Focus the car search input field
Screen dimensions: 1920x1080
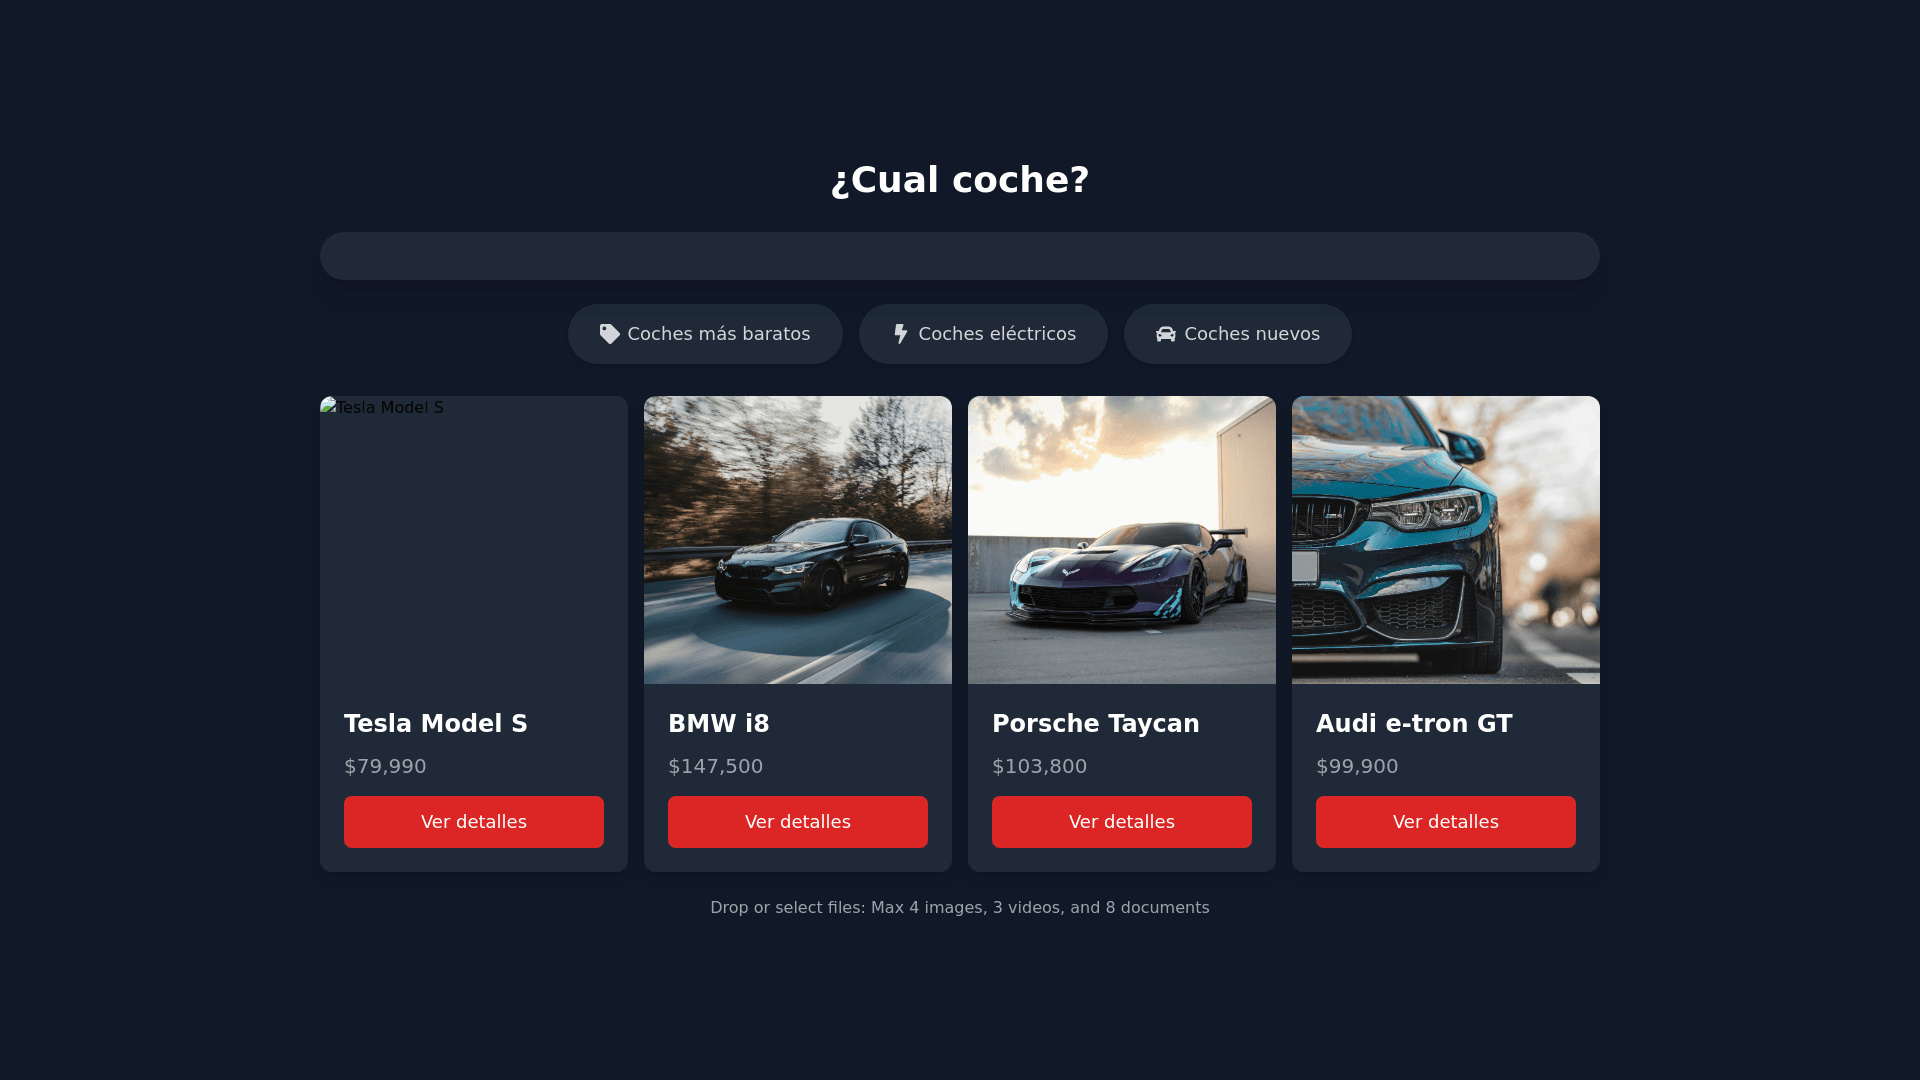coord(960,256)
